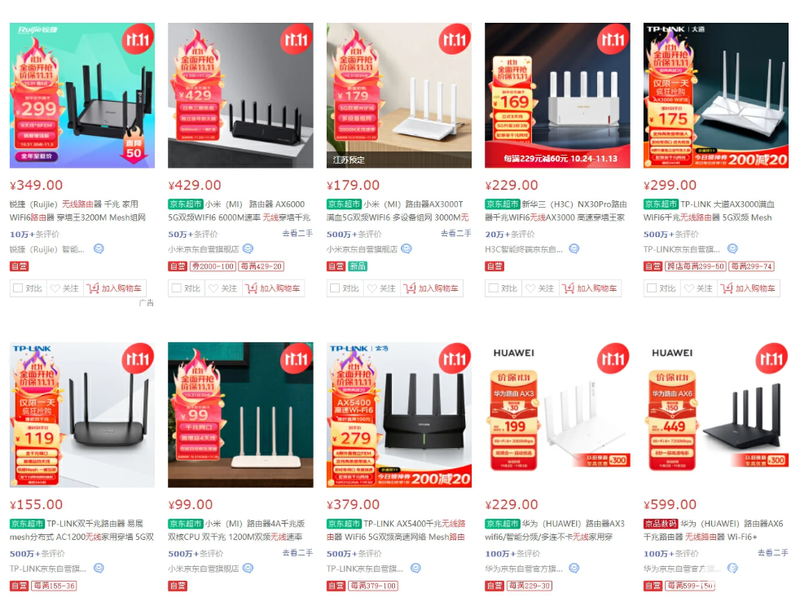Click heart 关注 icon for Xiaomi AX3000T
Image resolution: width=800 pixels, height=597 pixels.
point(372,288)
